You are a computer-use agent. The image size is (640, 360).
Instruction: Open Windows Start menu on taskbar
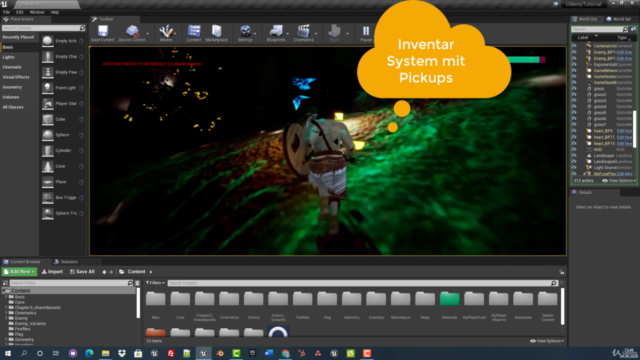pos(8,353)
